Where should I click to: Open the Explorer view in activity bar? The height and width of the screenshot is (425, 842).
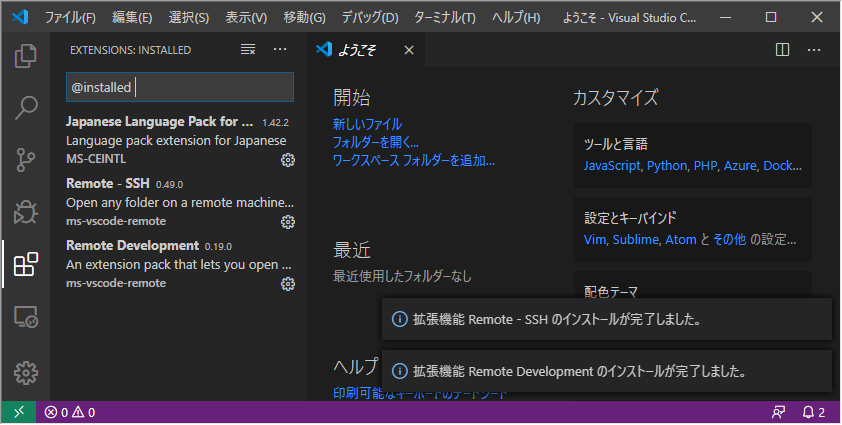point(25,56)
